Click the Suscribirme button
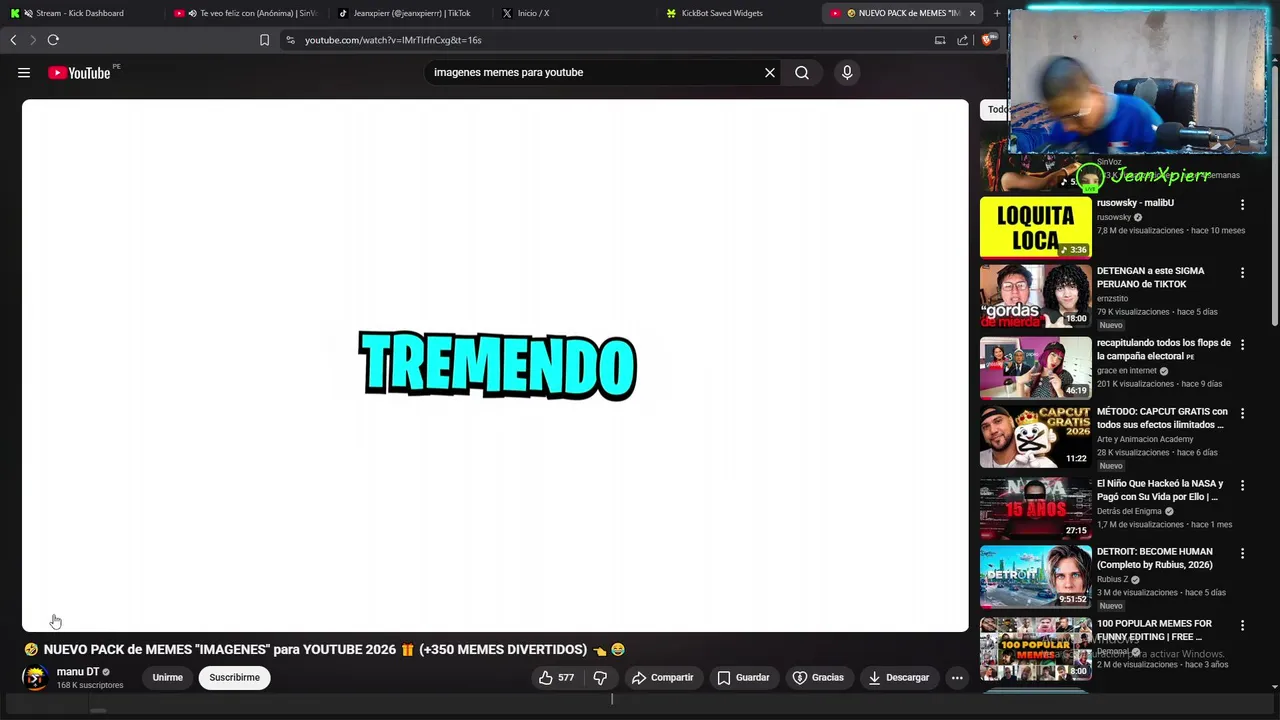The height and width of the screenshot is (720, 1280). pos(234,677)
